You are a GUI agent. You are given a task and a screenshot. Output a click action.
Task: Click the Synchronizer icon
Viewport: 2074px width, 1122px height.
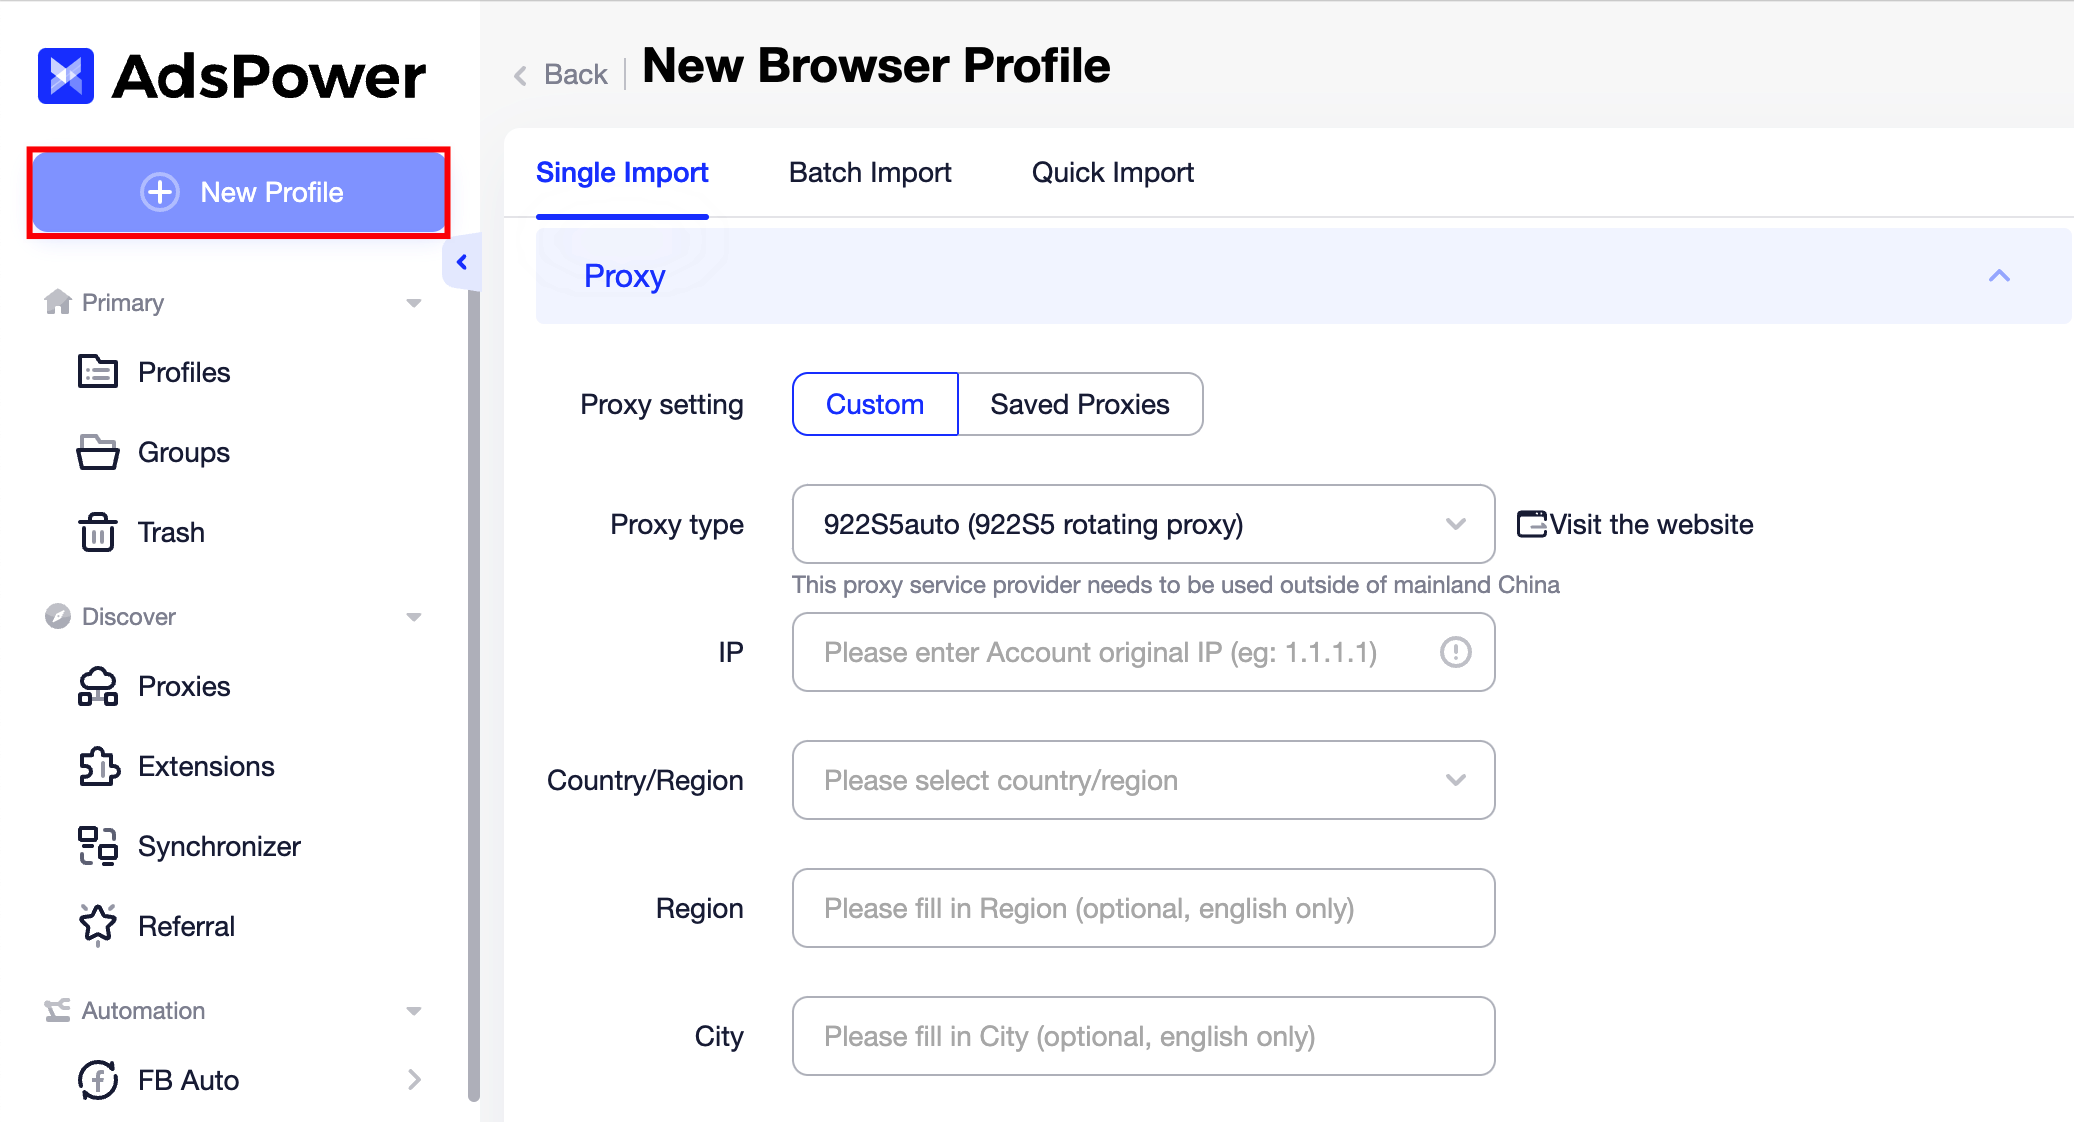(x=98, y=845)
